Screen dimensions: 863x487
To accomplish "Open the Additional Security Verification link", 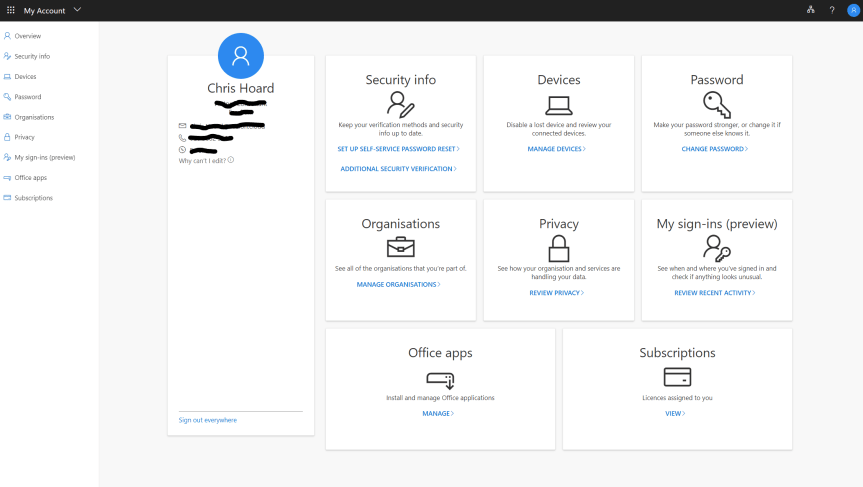I will (399, 169).
